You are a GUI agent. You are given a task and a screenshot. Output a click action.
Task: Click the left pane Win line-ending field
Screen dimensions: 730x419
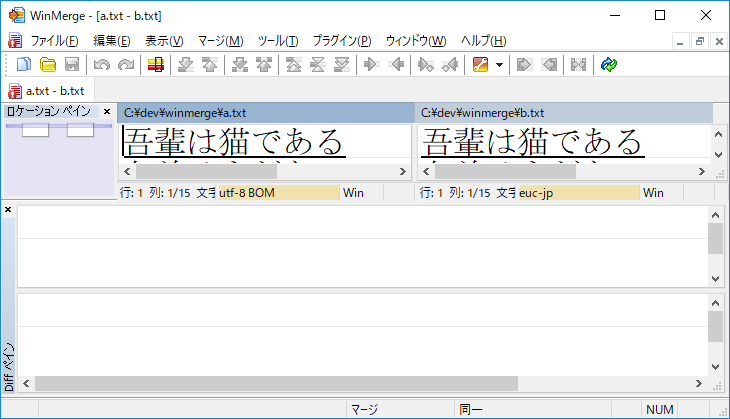click(362, 193)
